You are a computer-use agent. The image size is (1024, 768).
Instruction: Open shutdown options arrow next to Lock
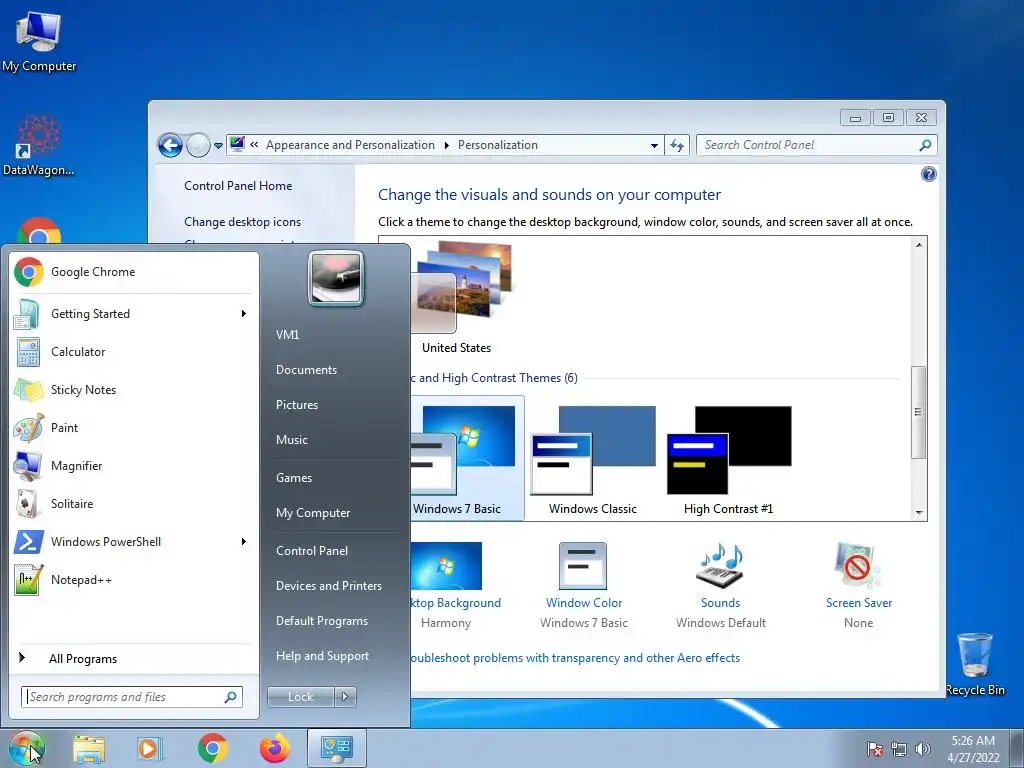[x=345, y=697]
